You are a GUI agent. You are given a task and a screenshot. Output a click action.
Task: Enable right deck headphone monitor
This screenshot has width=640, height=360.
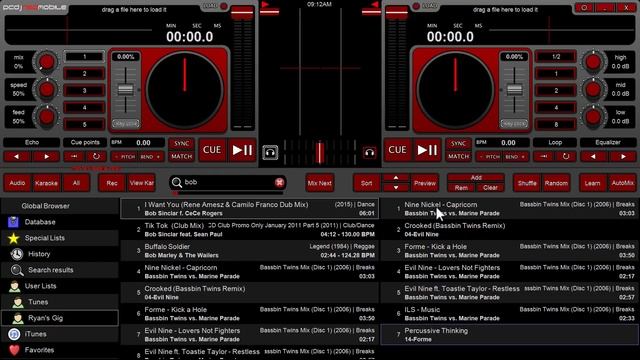pos(369,153)
